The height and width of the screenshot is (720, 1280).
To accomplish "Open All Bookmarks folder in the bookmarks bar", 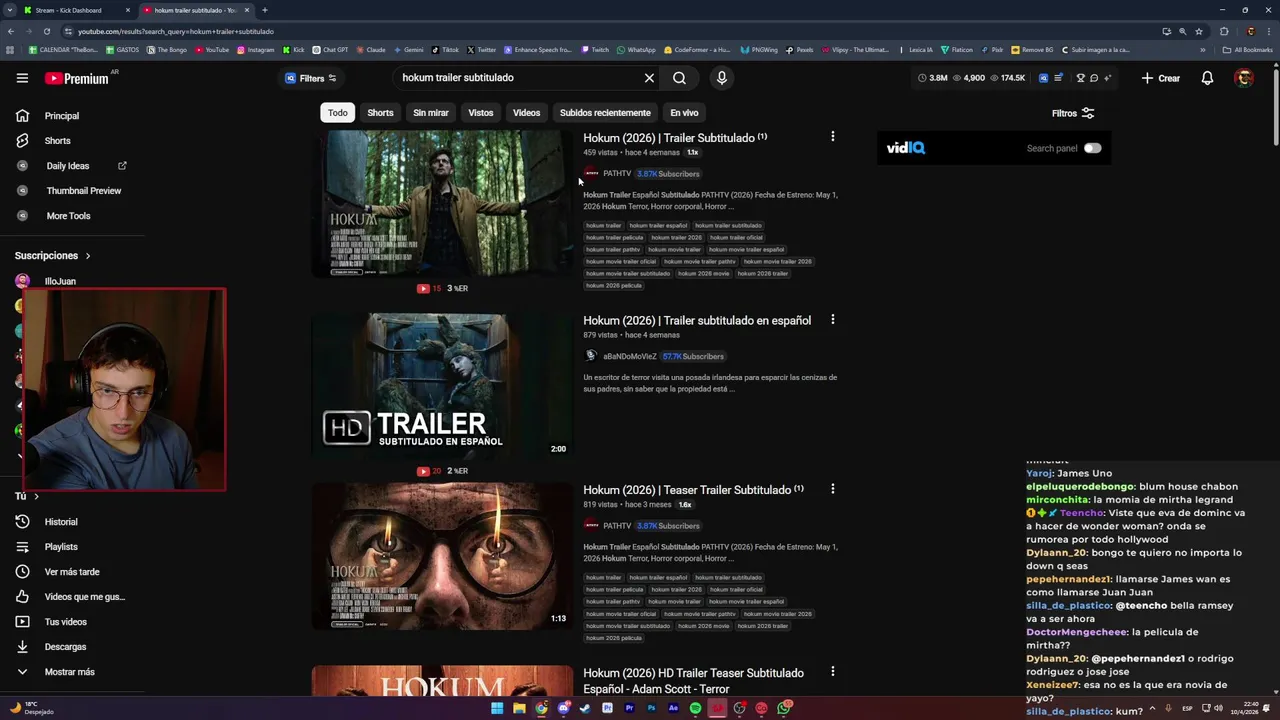I will pyautogui.click(x=1247, y=49).
